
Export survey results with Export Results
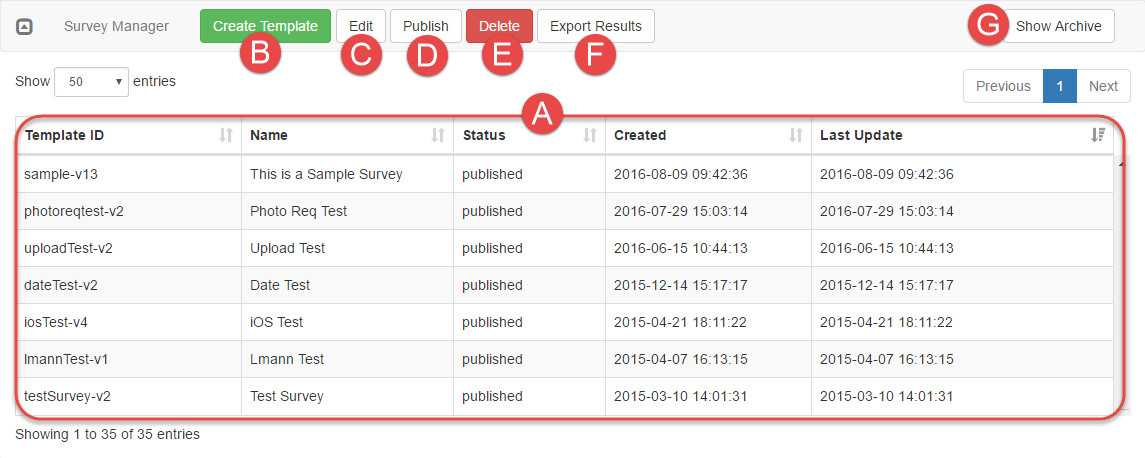pos(596,26)
